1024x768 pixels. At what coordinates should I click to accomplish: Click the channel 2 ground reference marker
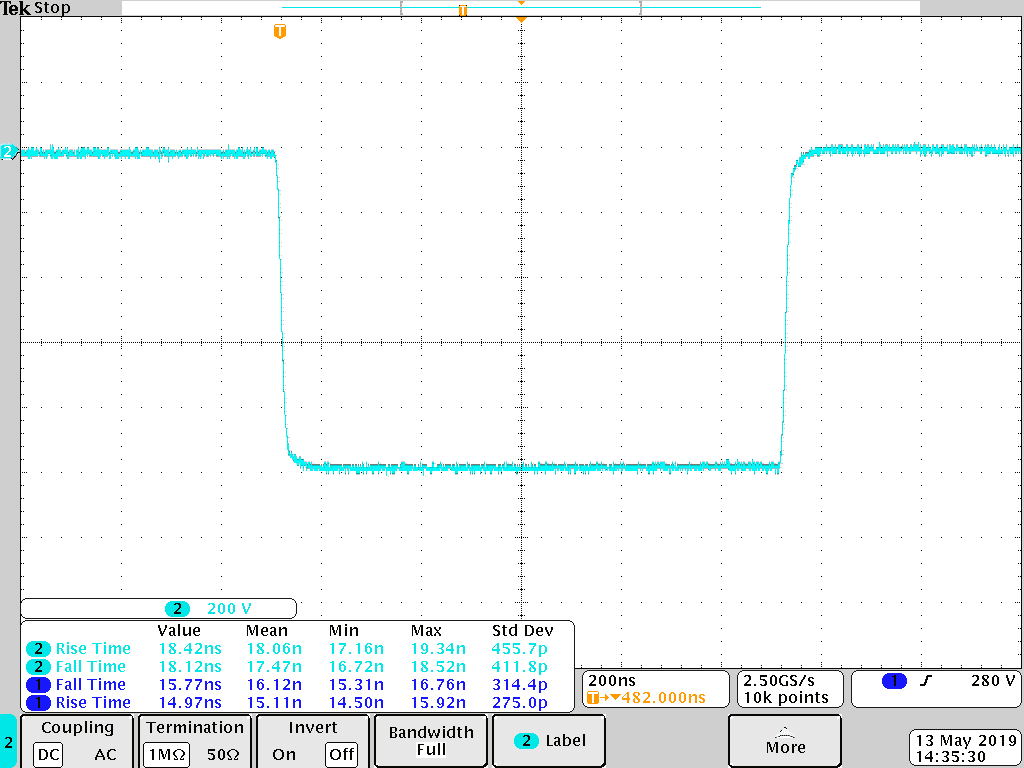(x=8, y=152)
